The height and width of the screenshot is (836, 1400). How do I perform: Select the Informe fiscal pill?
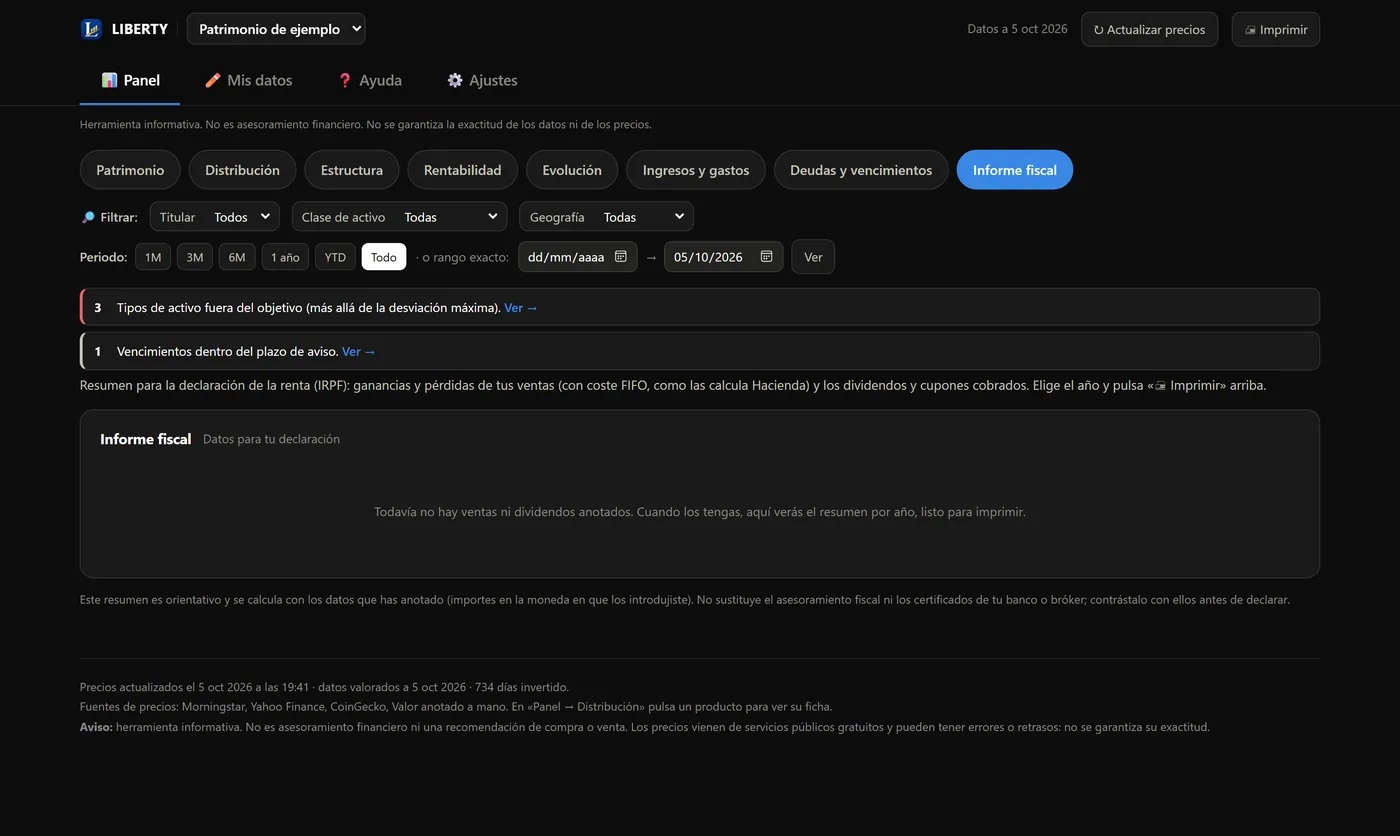click(x=1015, y=170)
